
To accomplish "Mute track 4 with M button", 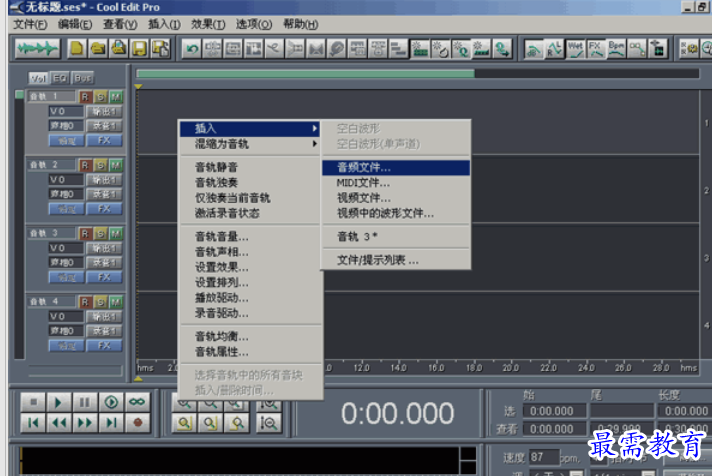I will [x=116, y=302].
